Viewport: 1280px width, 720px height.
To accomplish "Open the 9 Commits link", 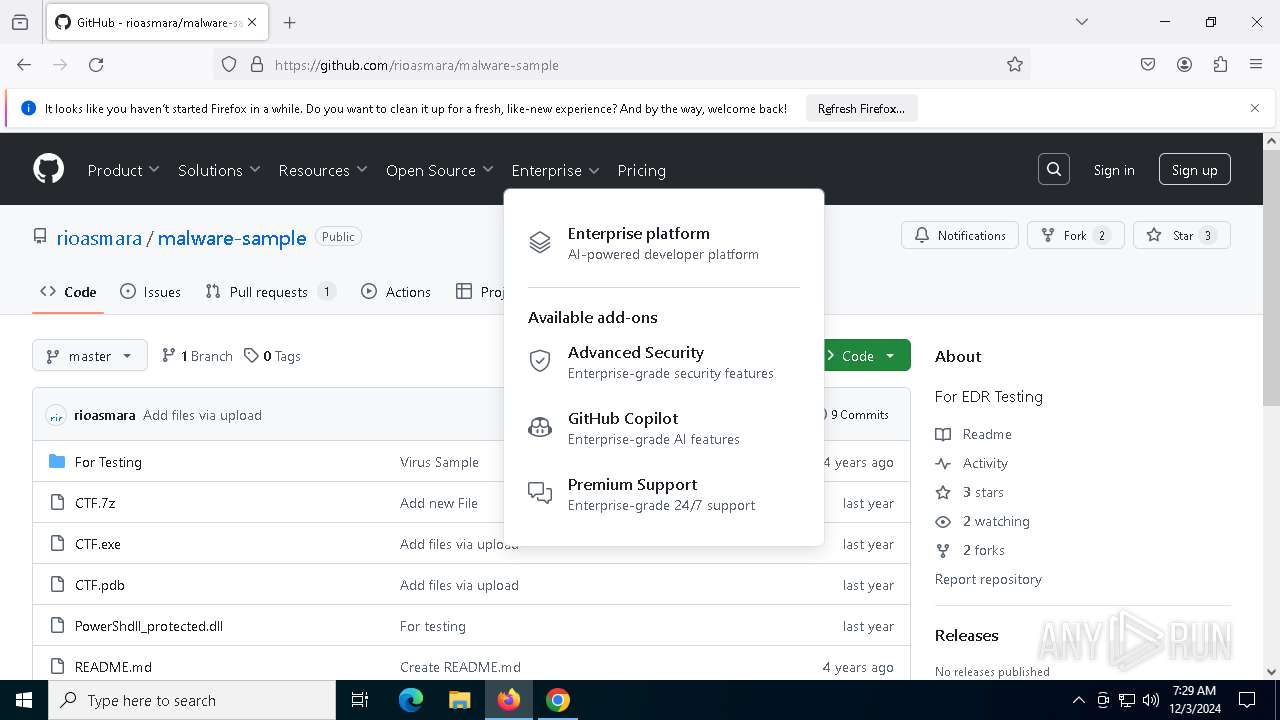I will [x=856, y=414].
